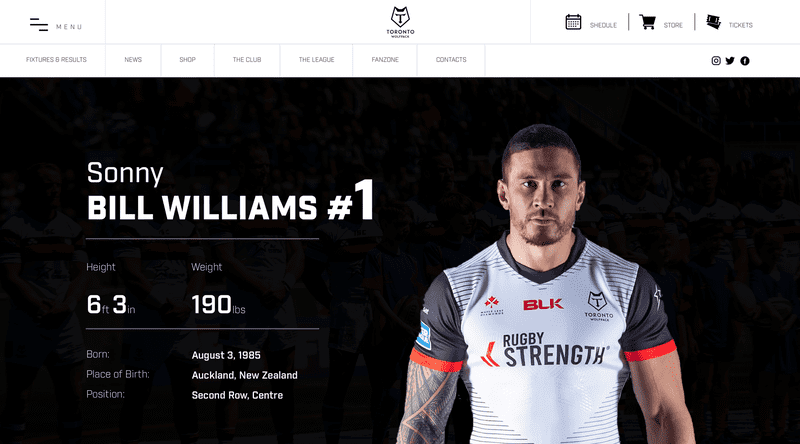Go to the Contacts page

tap(451, 60)
